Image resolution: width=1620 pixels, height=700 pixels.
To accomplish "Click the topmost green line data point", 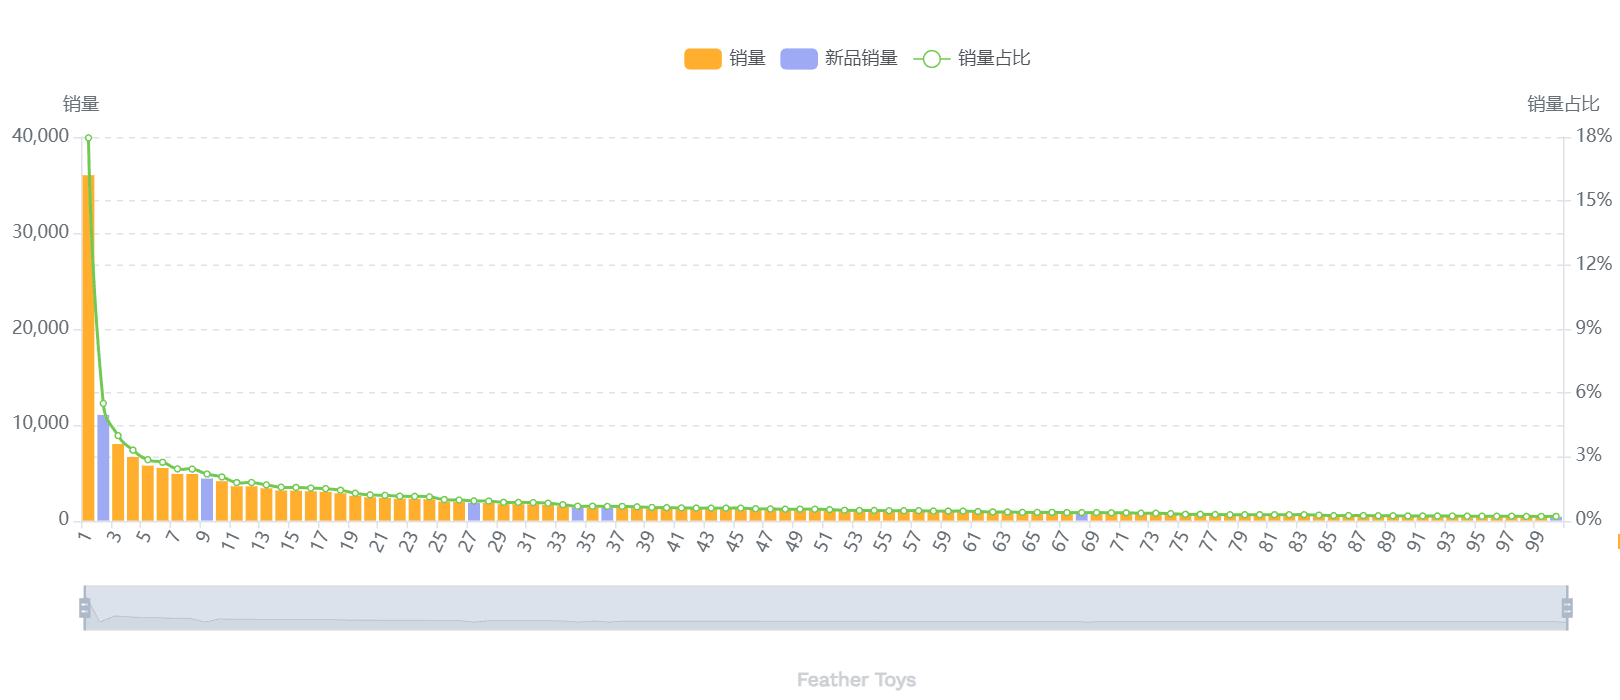I will point(88,138).
